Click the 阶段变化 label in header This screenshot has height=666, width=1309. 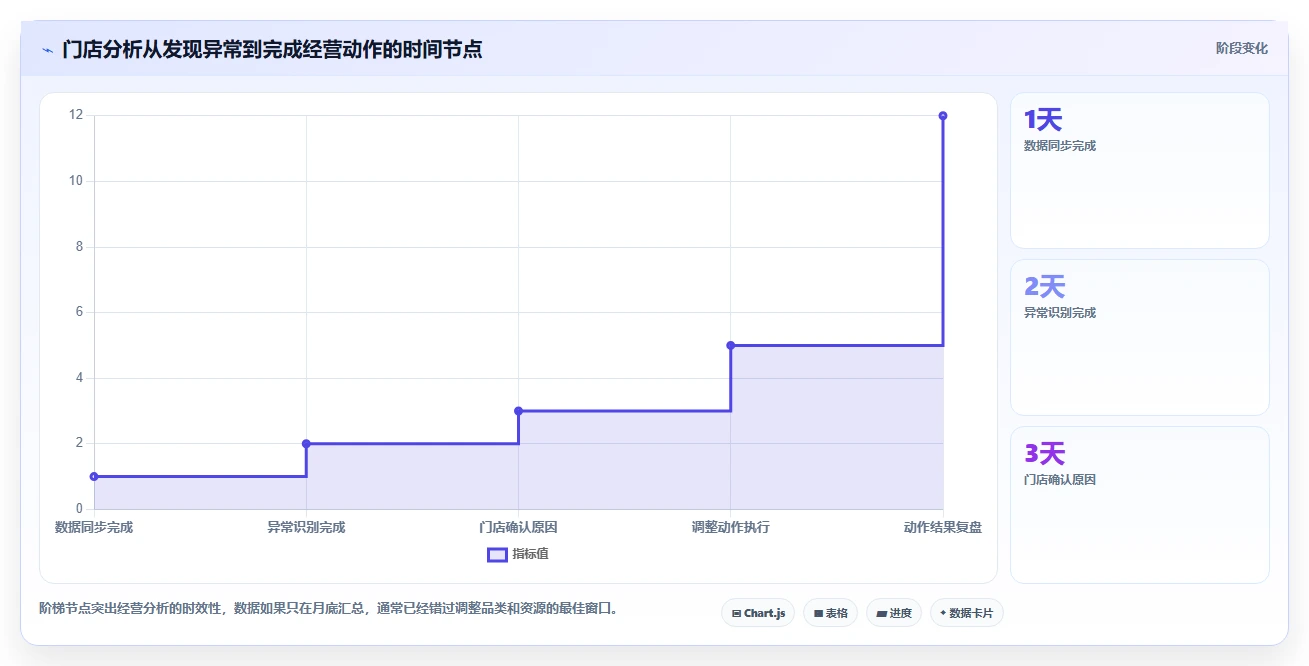(x=1242, y=48)
